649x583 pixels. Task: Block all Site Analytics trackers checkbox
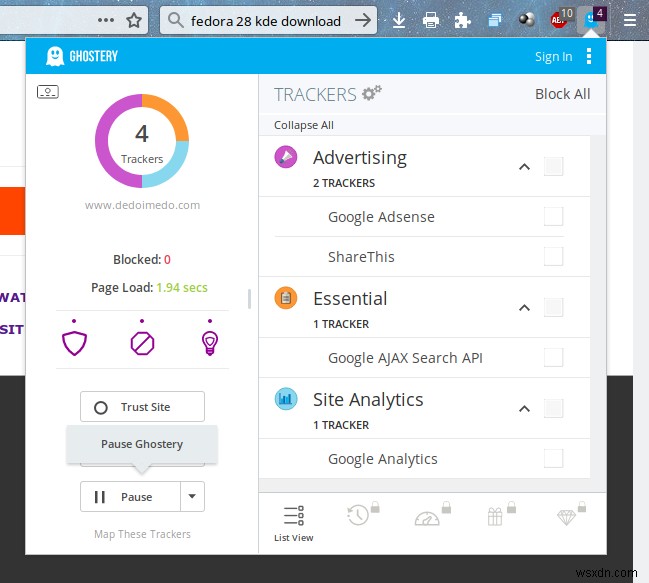point(553,408)
